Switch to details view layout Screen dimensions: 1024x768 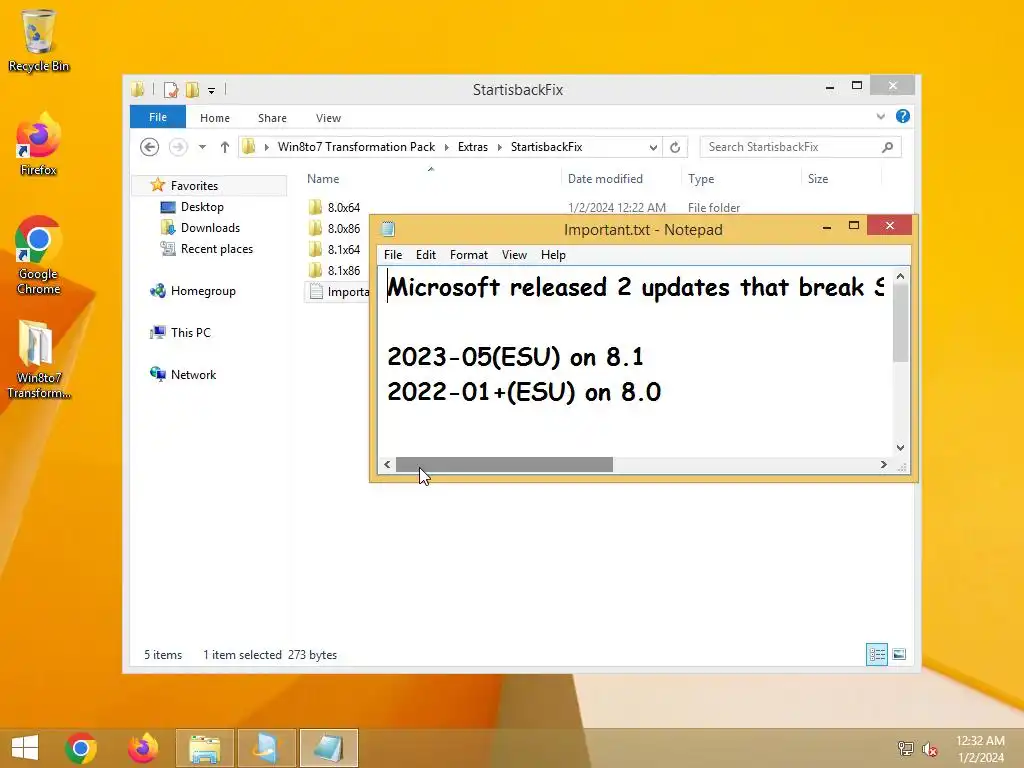point(876,654)
